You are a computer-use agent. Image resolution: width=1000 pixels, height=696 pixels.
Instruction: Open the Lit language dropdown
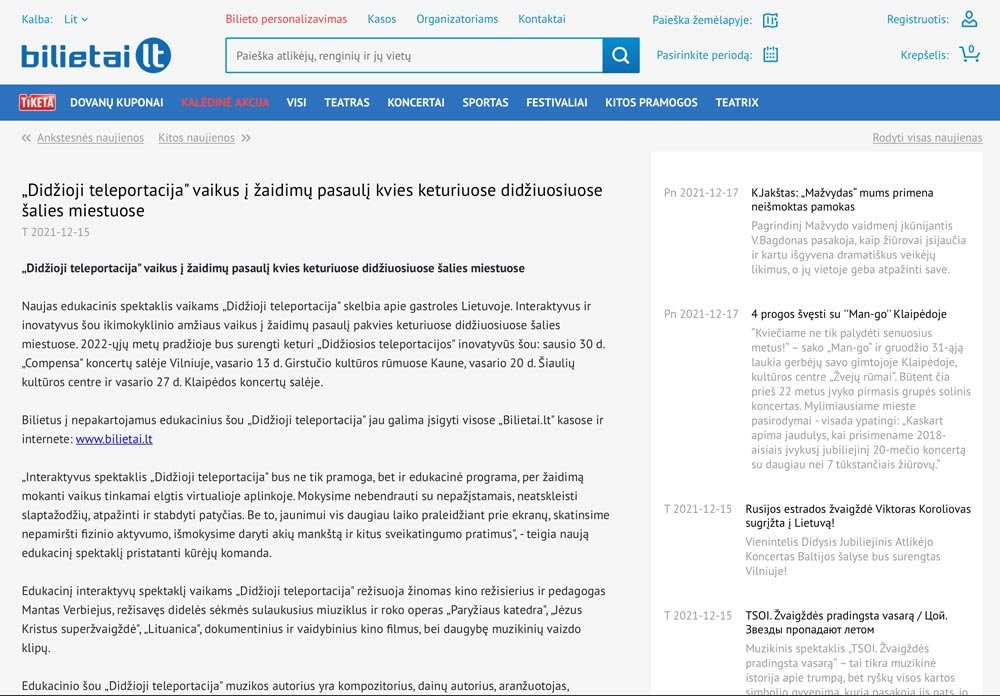tap(76, 19)
